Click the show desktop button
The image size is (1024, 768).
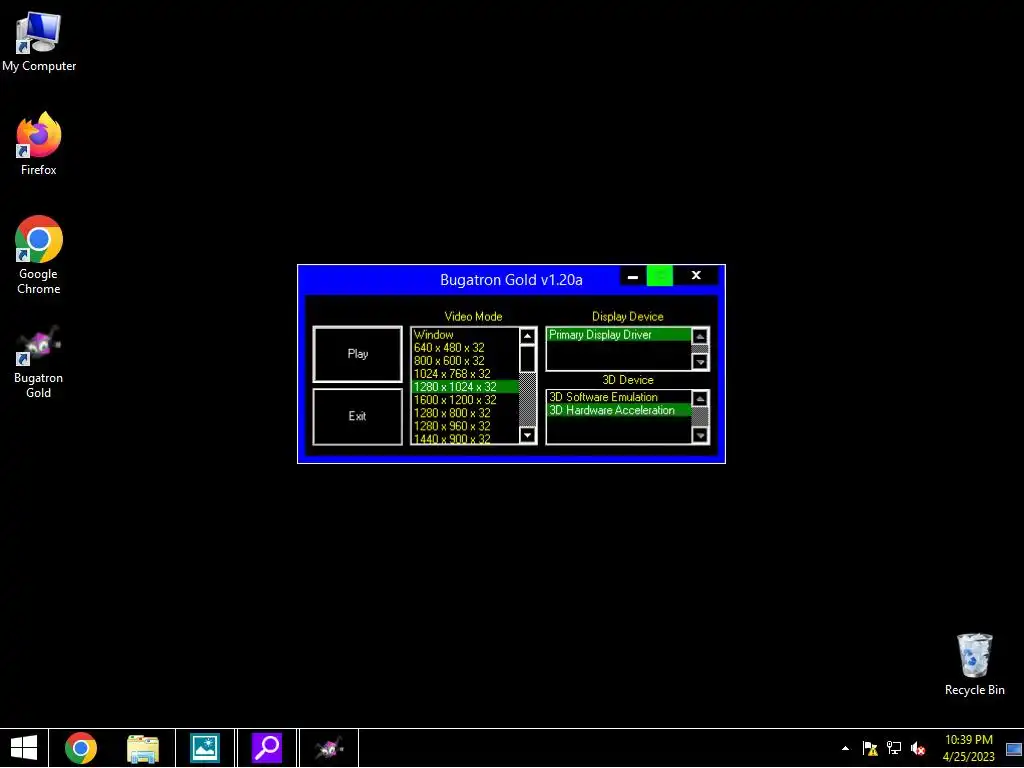coord(1014,748)
